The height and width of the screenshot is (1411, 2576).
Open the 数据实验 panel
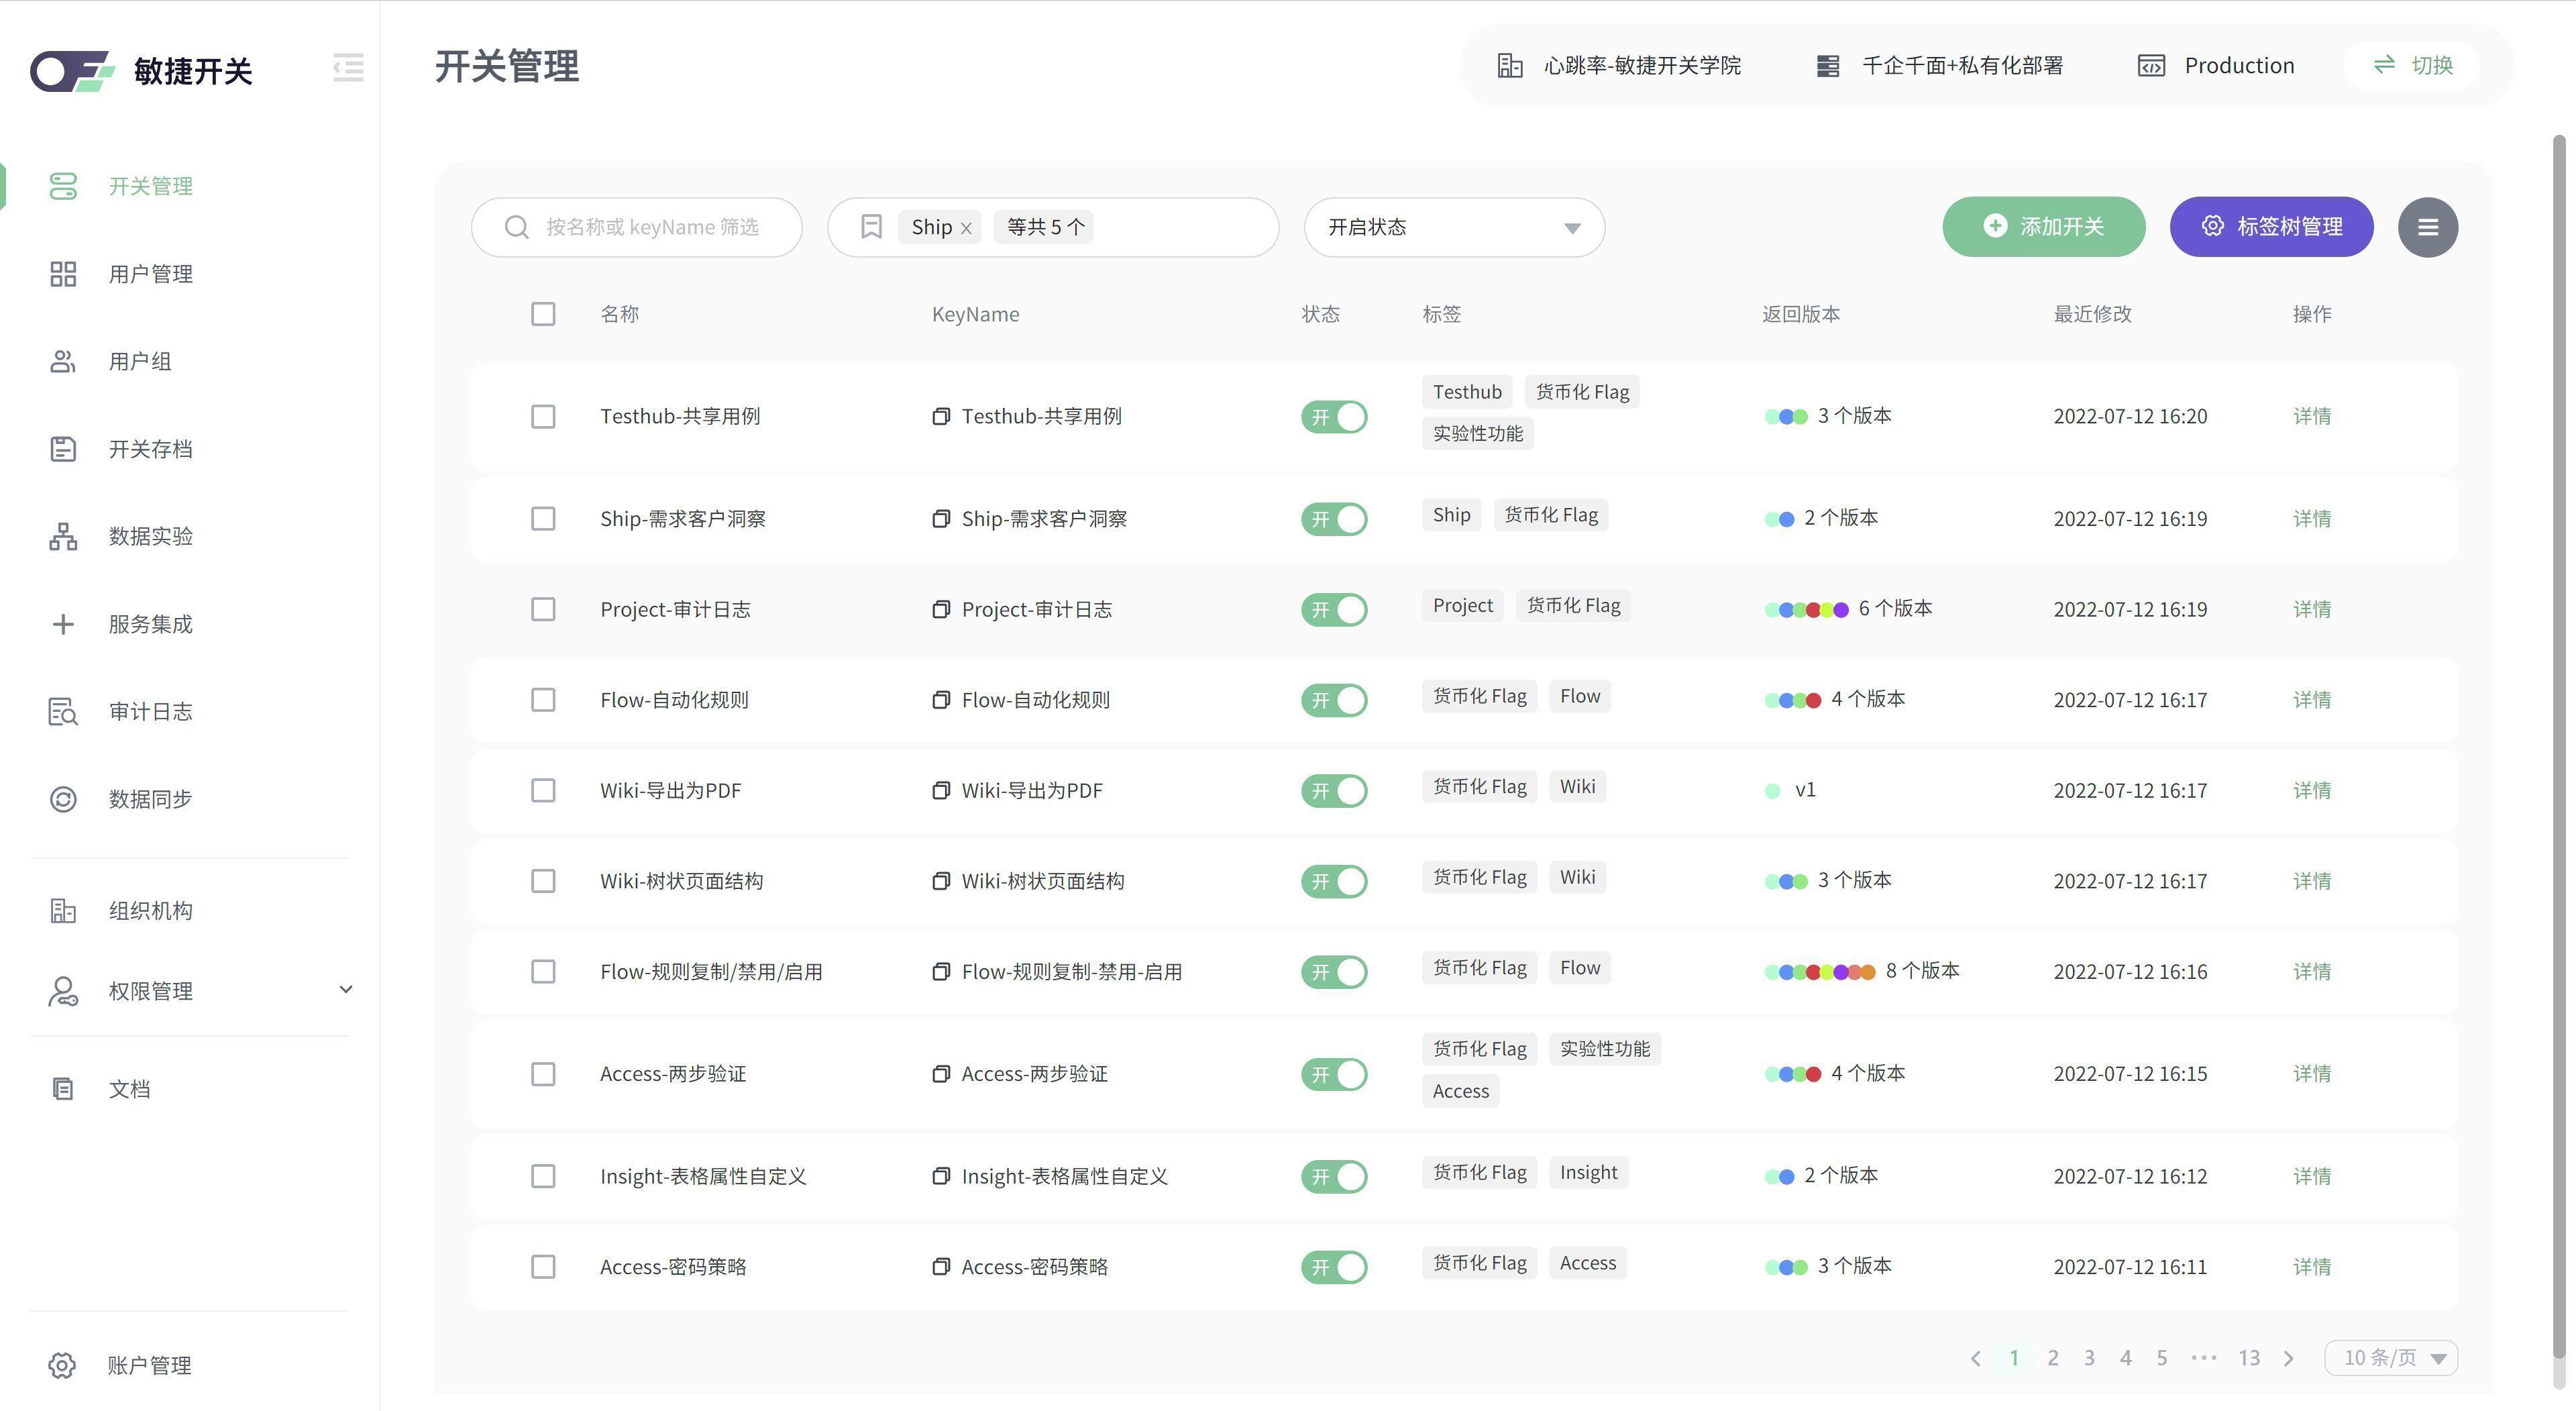pyautogui.click(x=150, y=536)
